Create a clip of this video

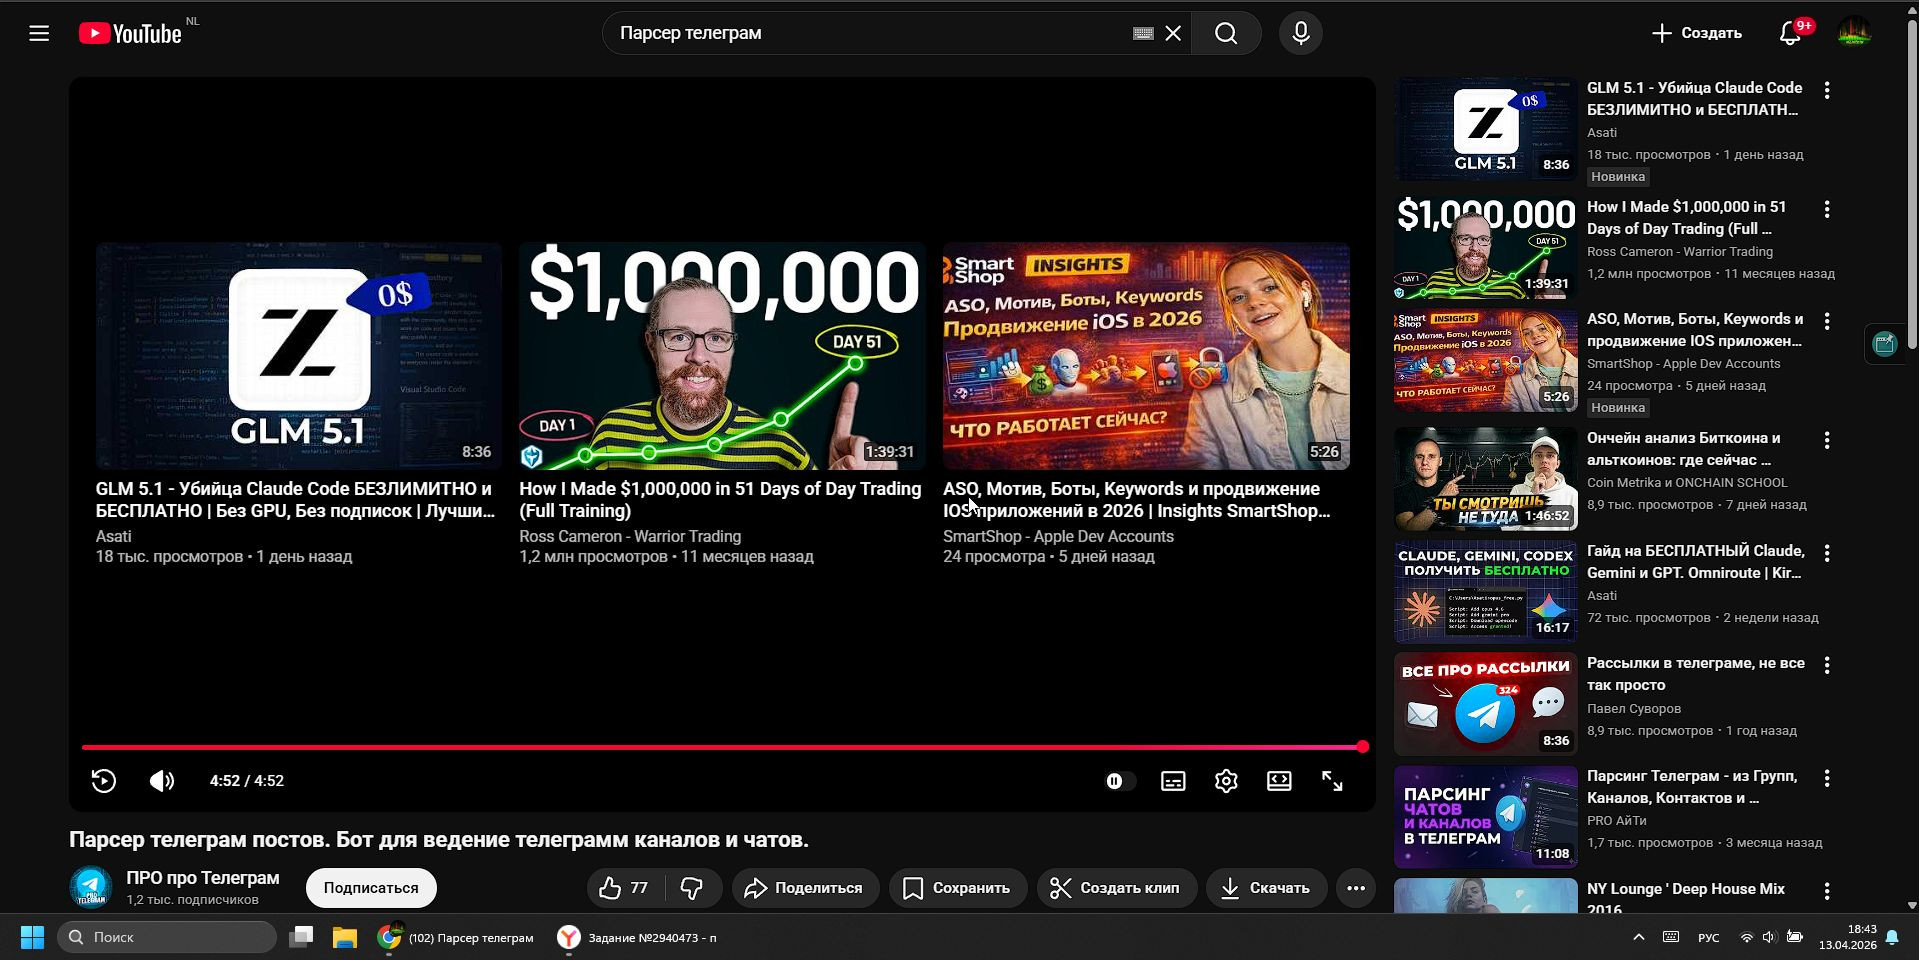1116,888
